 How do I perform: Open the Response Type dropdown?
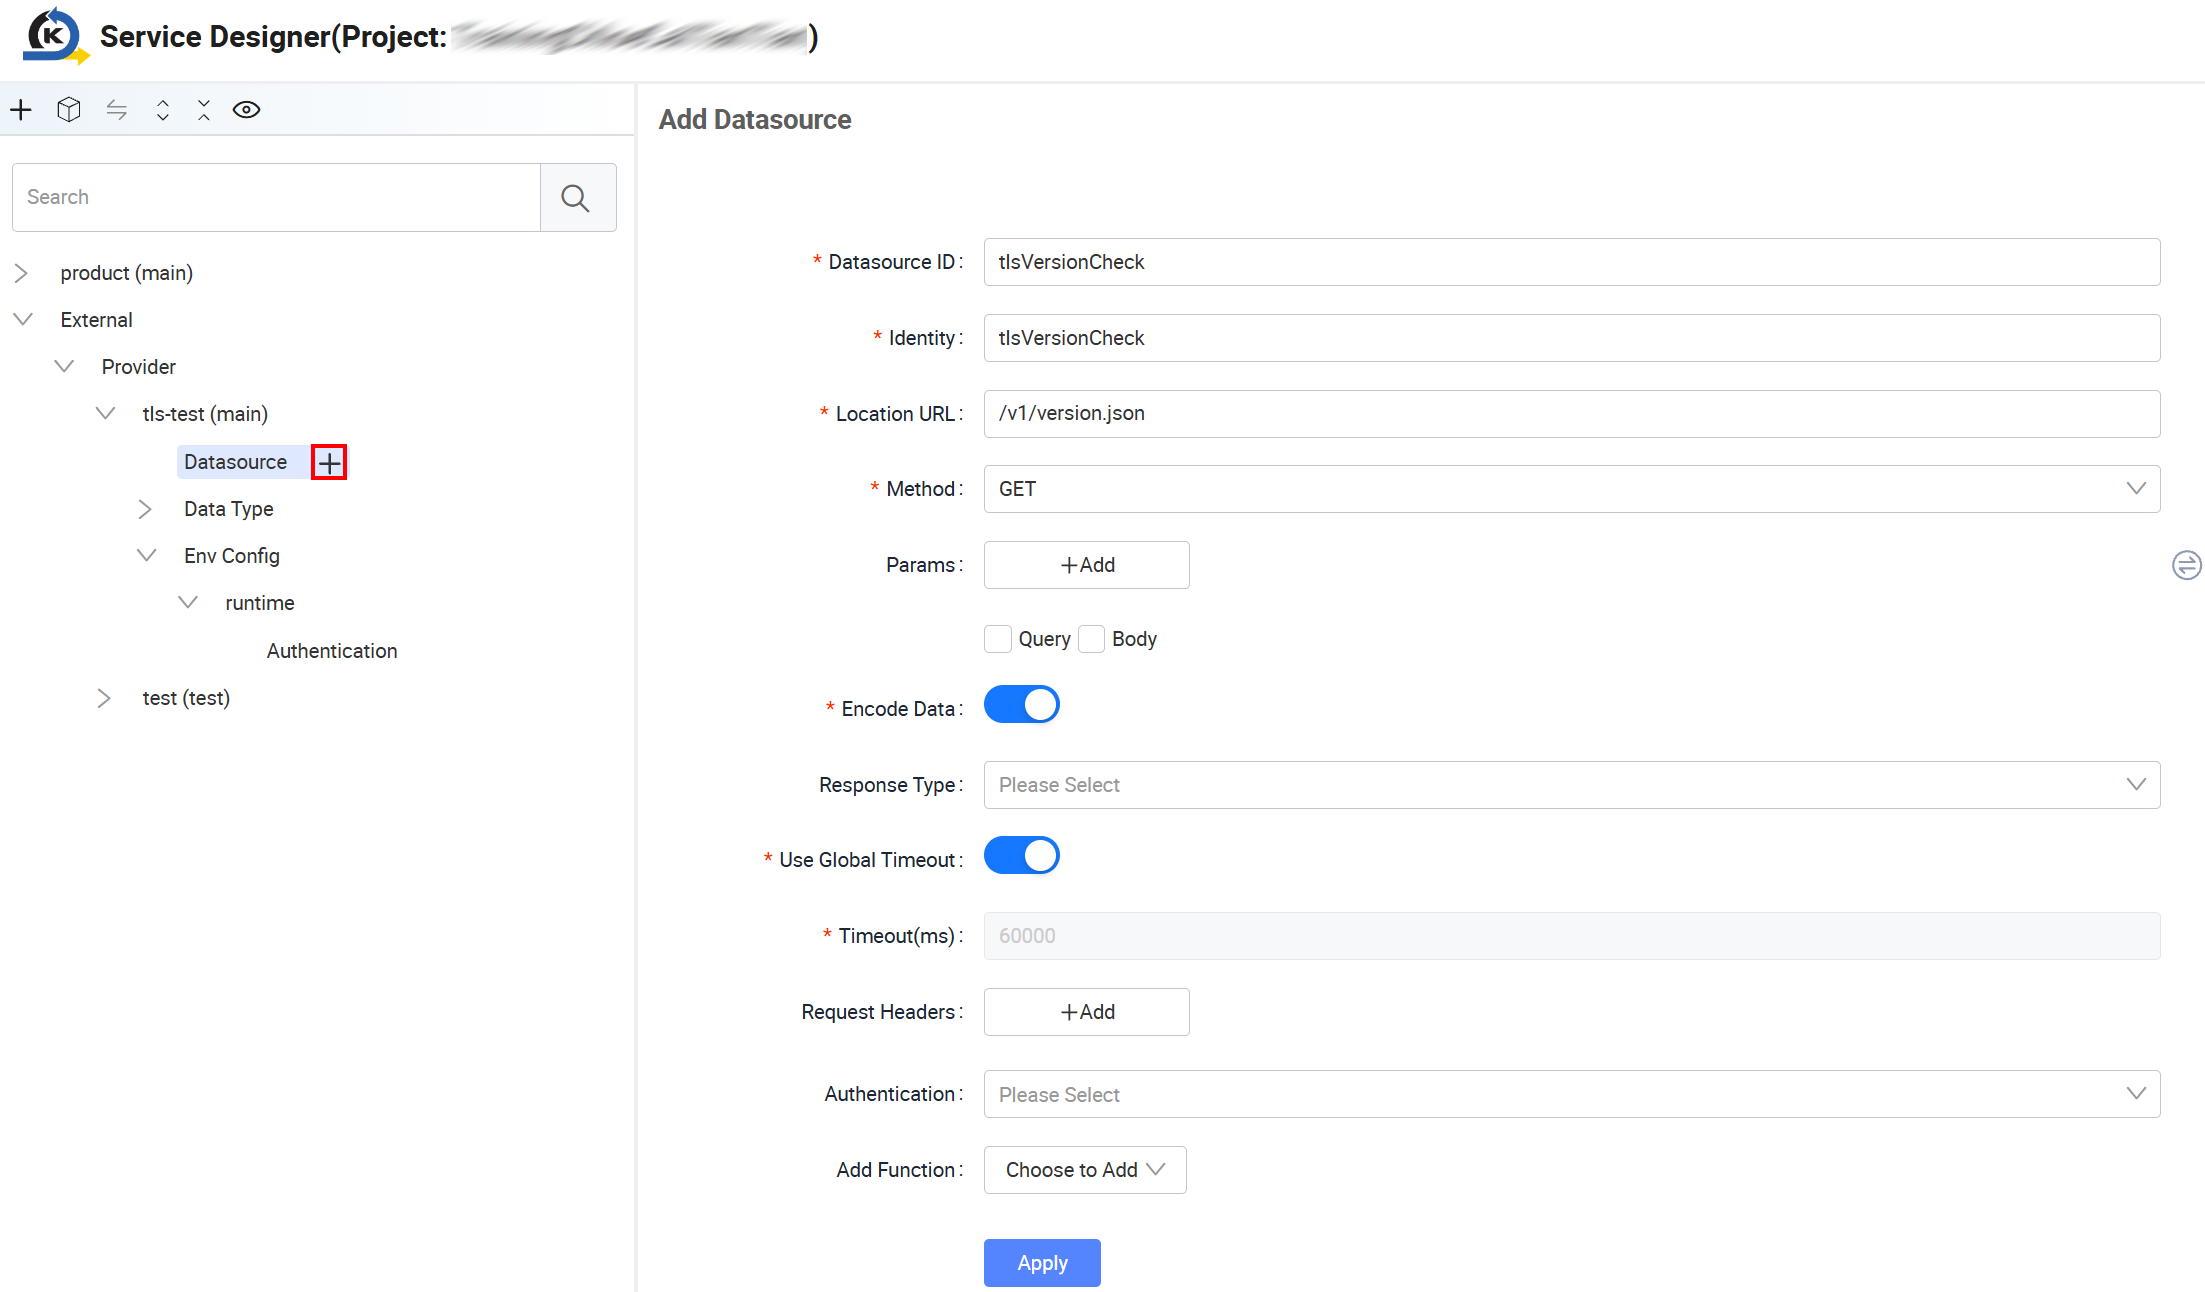click(1572, 785)
